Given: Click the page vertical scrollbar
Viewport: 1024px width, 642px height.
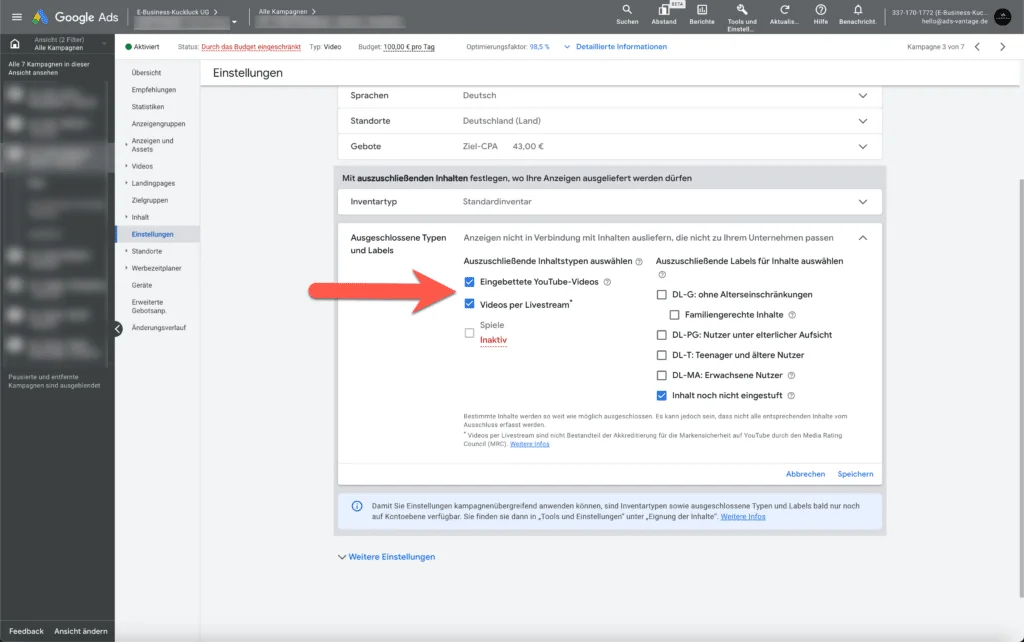Looking at the screenshot, I should (1021, 389).
